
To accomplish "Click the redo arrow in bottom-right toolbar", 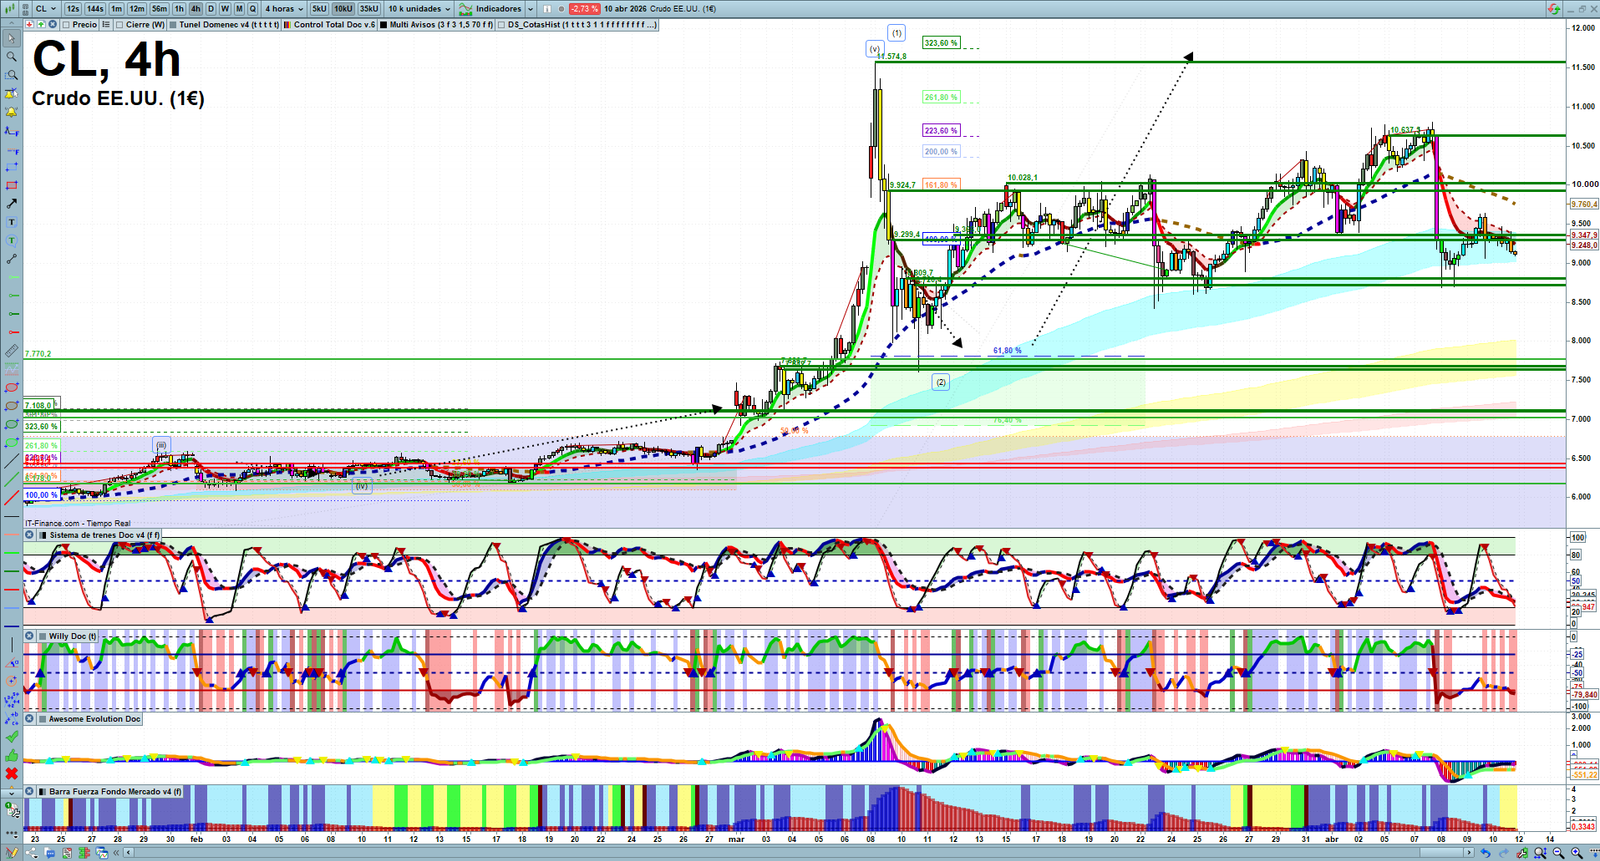I will point(1503,853).
